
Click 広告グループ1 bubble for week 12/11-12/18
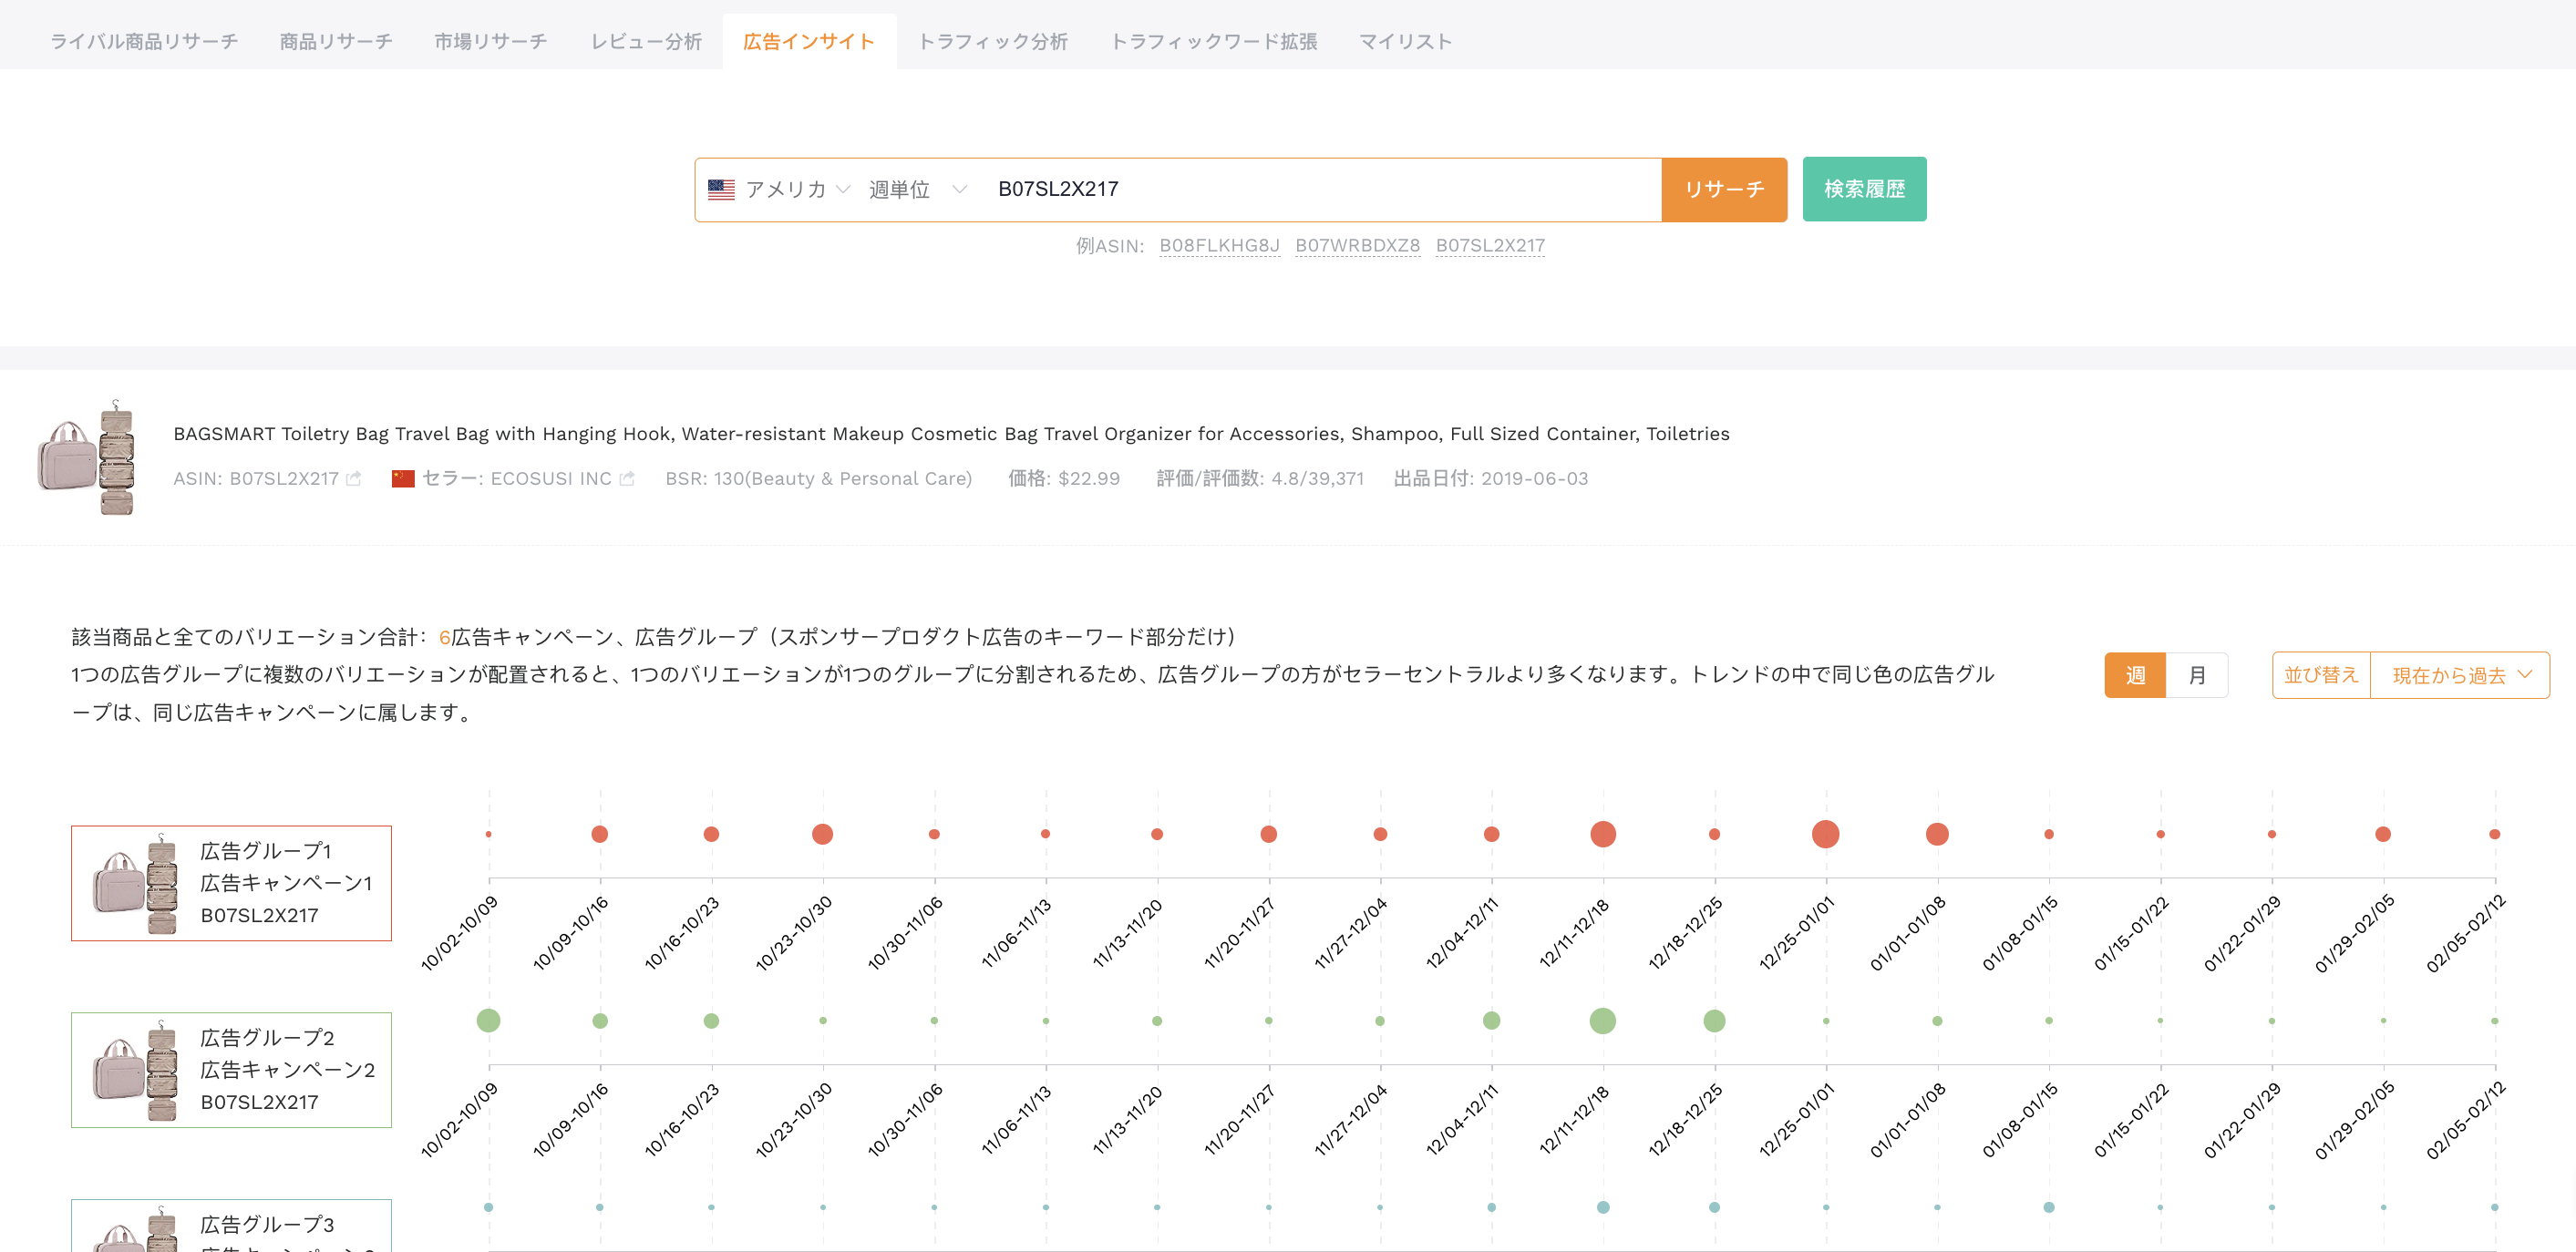(1603, 834)
